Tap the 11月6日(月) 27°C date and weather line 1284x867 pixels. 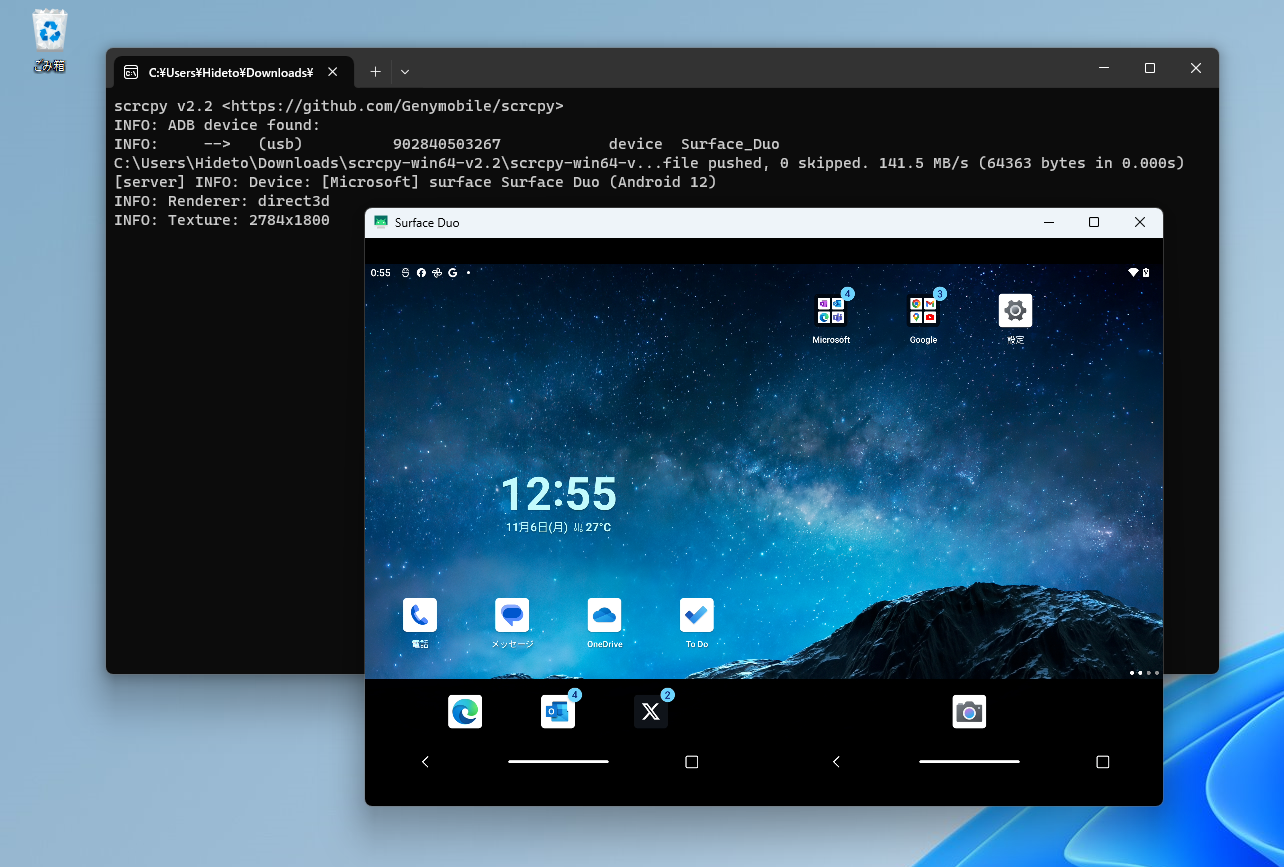pos(559,527)
